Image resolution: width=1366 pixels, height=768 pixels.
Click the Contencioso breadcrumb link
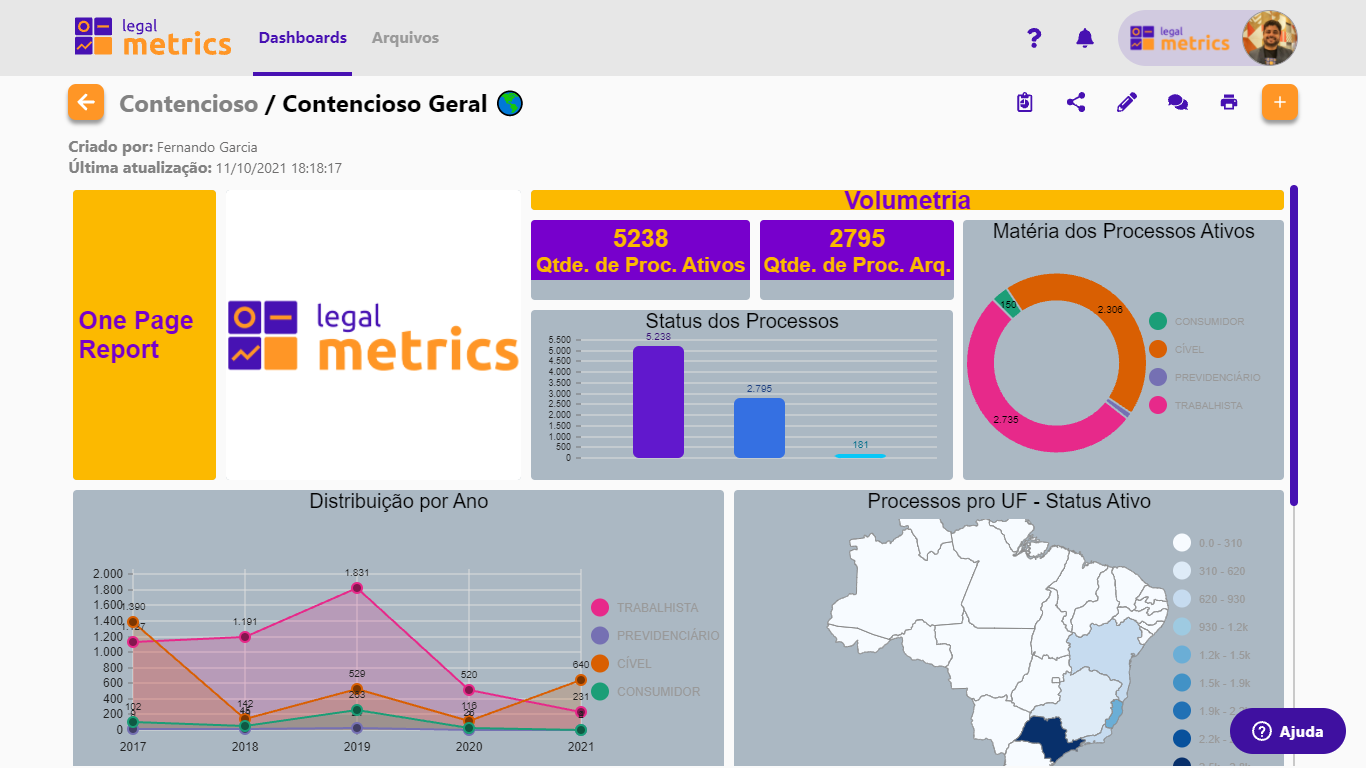pos(188,104)
